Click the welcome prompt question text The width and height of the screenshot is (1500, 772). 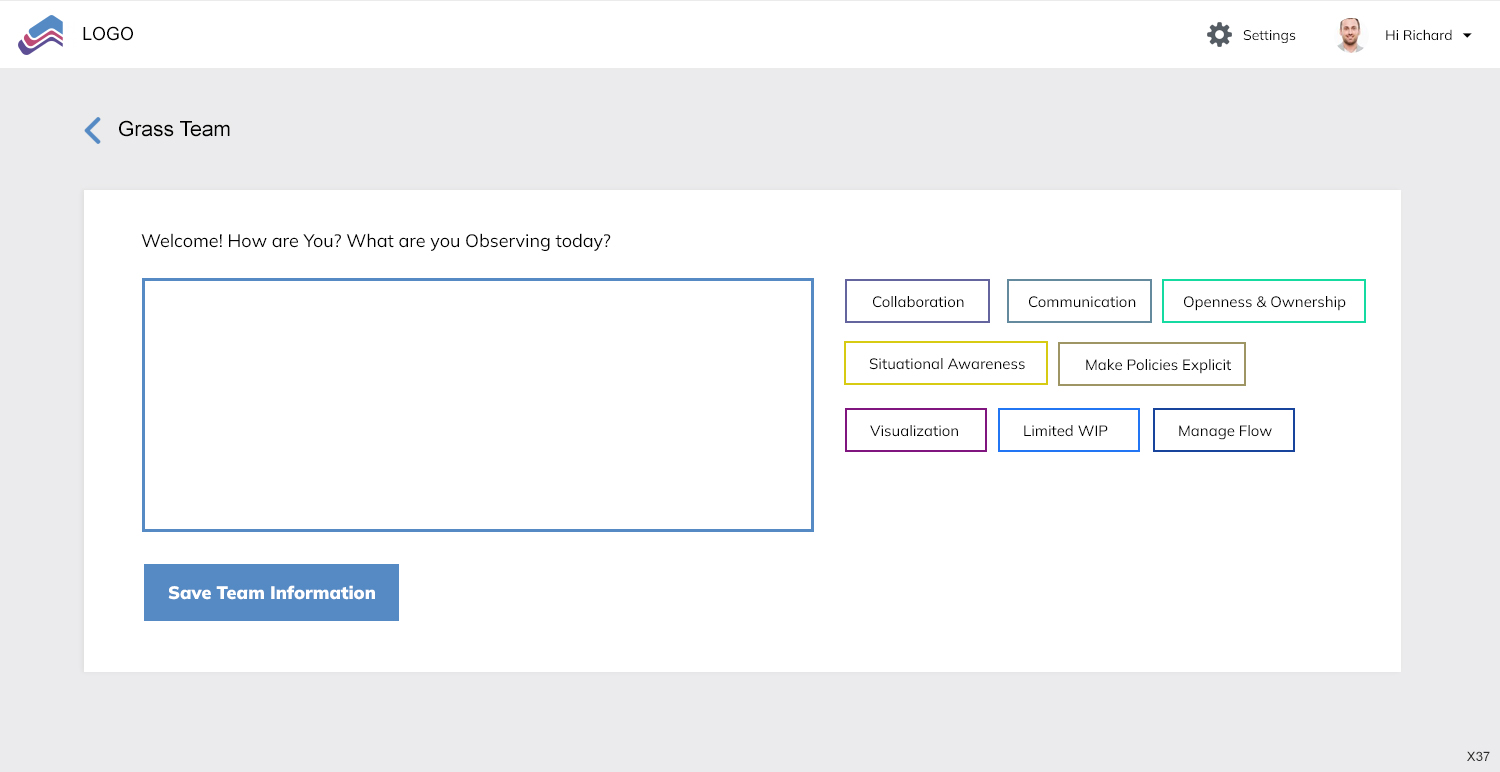coord(375,241)
